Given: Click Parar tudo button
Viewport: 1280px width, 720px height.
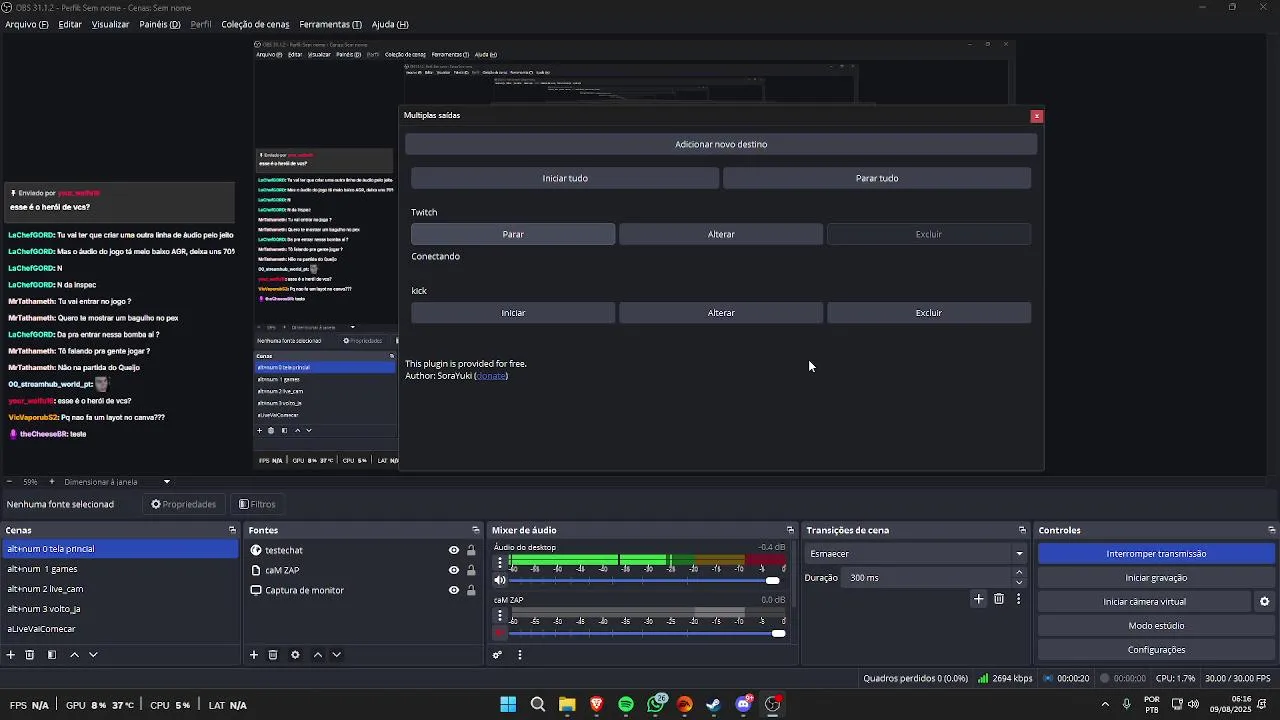Looking at the screenshot, I should click(877, 178).
